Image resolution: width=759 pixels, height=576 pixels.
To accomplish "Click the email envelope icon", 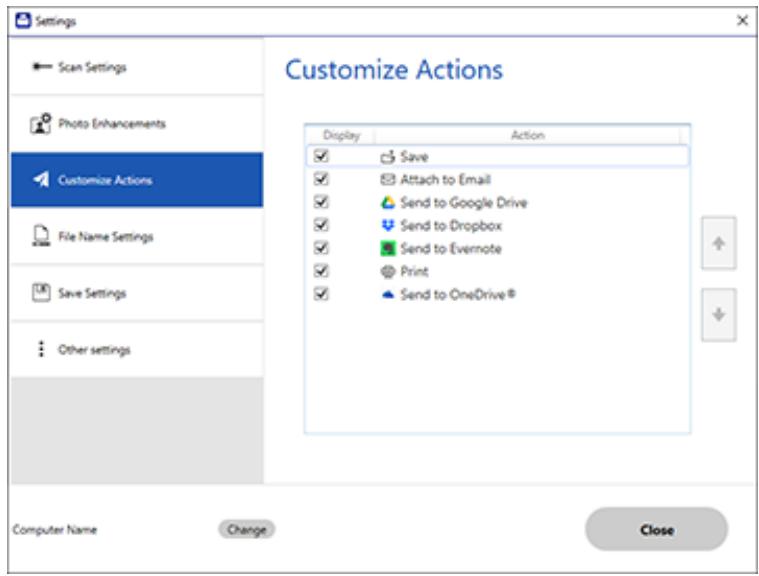I will [x=388, y=180].
